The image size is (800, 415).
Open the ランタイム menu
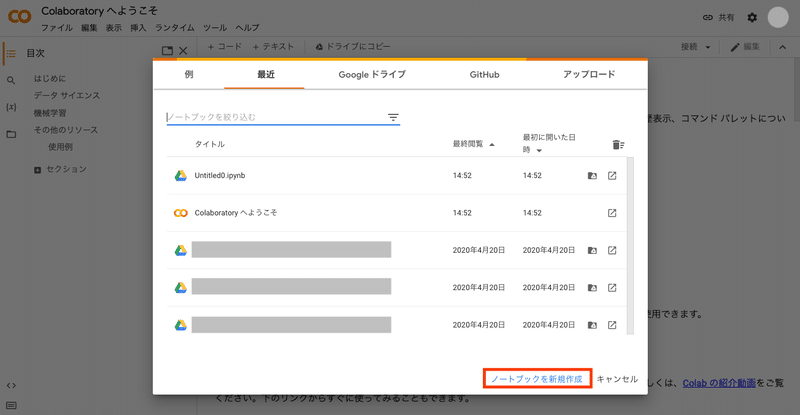[x=175, y=28]
